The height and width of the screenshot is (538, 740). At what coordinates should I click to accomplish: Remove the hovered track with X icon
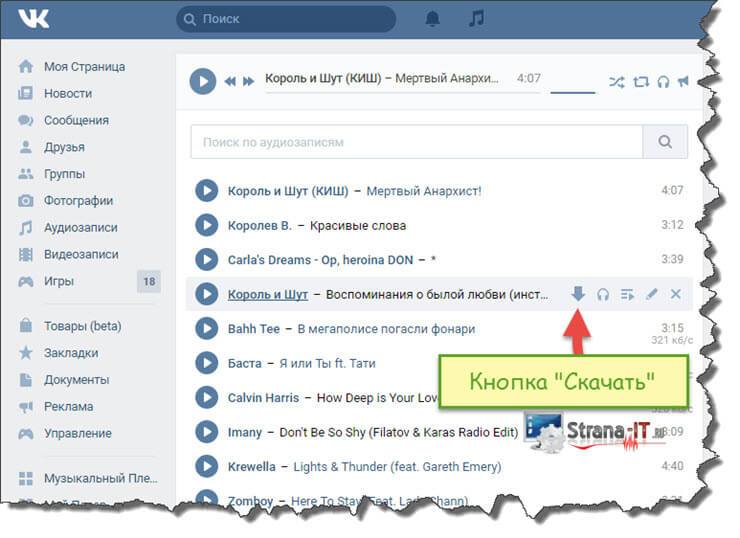(x=675, y=294)
